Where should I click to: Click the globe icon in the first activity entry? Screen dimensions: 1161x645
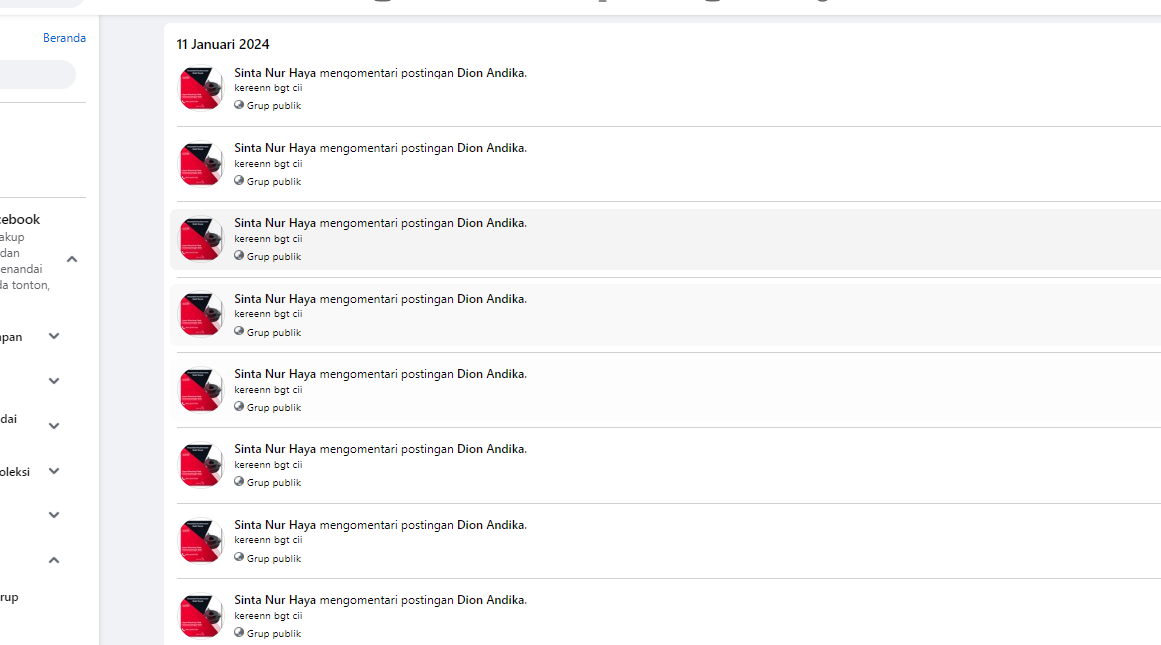(x=239, y=105)
